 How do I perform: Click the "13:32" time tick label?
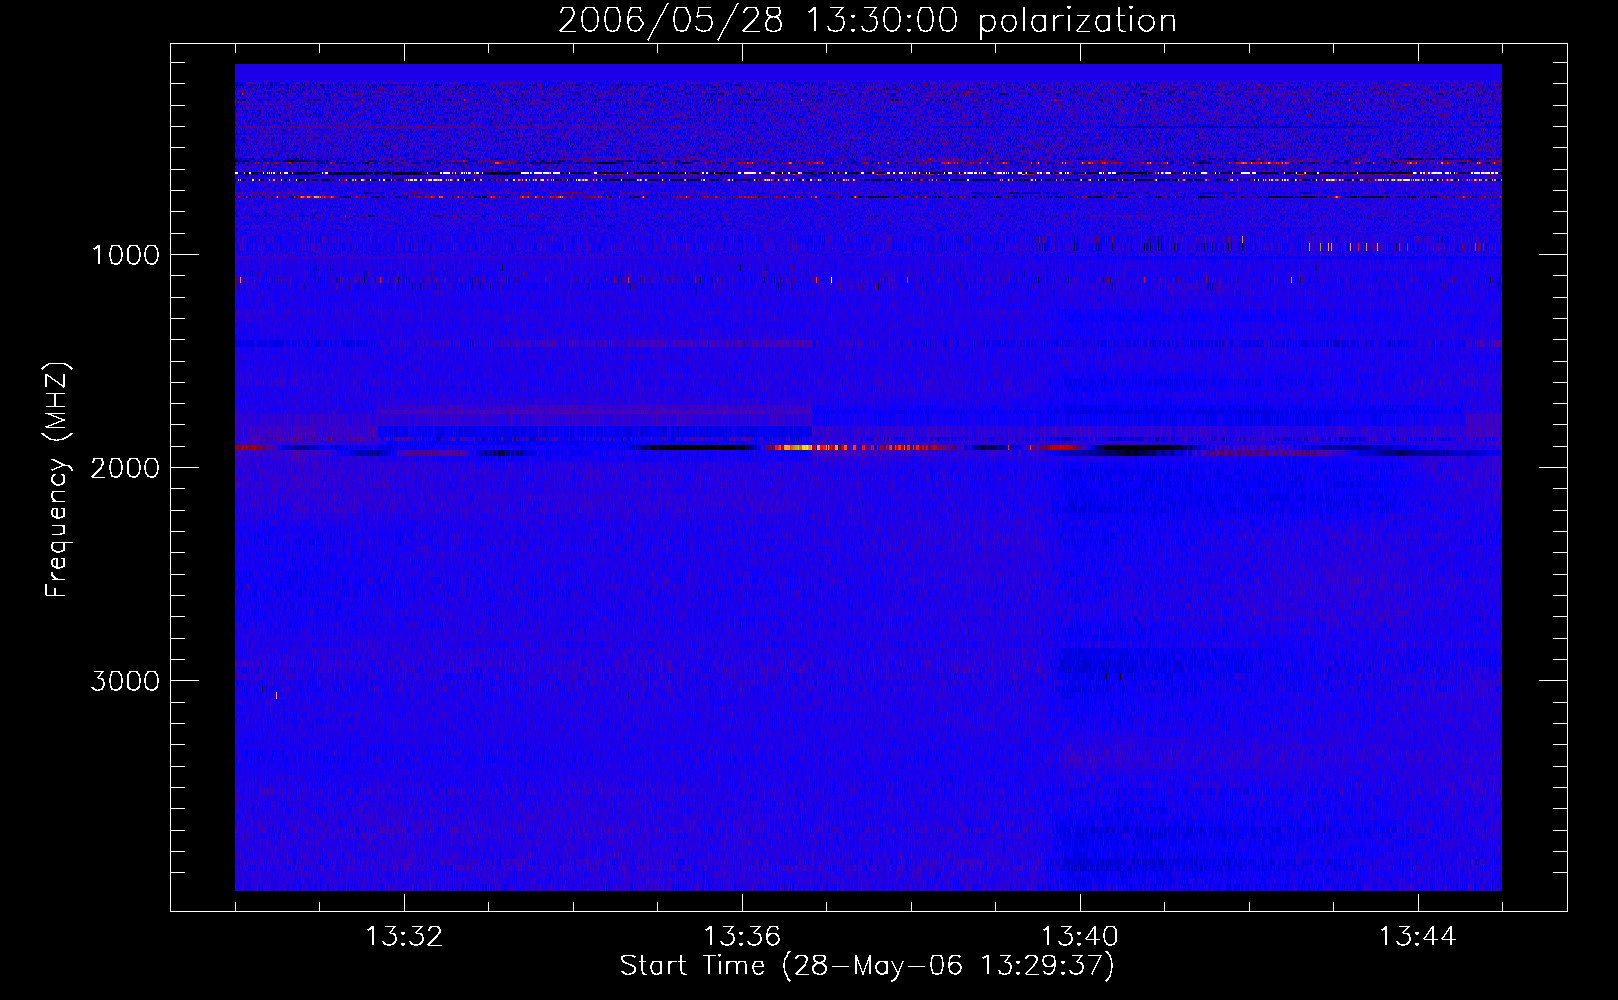404,937
